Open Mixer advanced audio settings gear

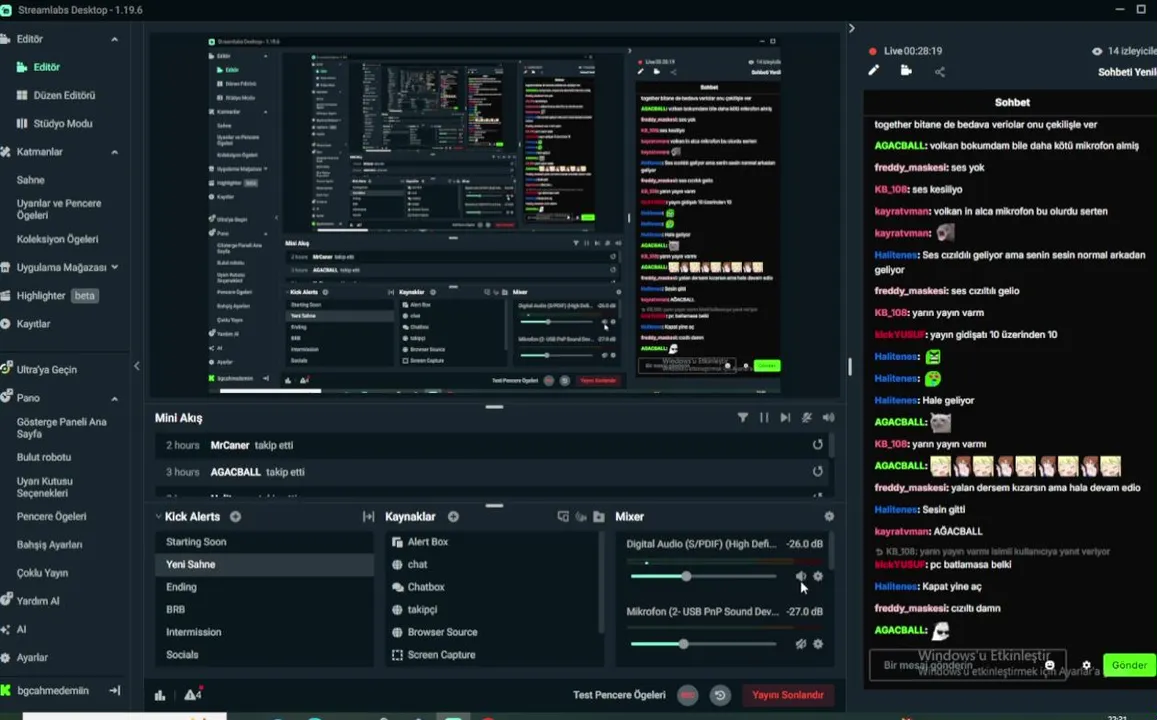[829, 516]
